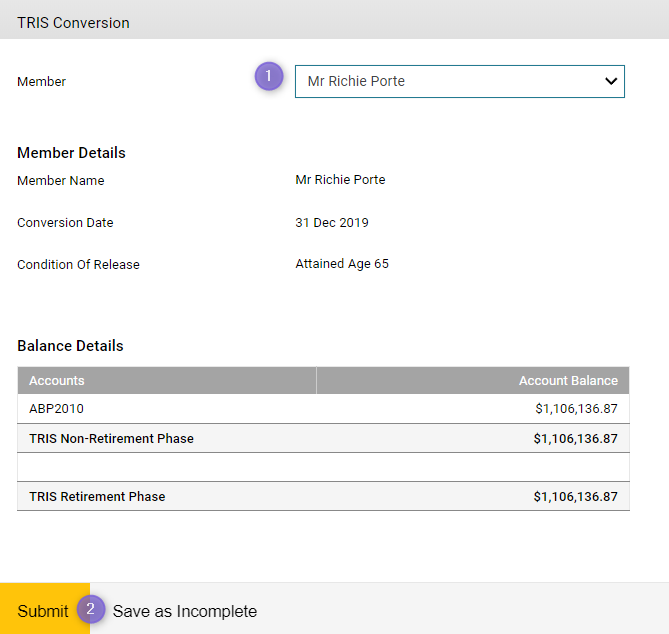Screen dimensions: 669x634
Task: Click Save as Incomplete
Action: [x=184, y=611]
